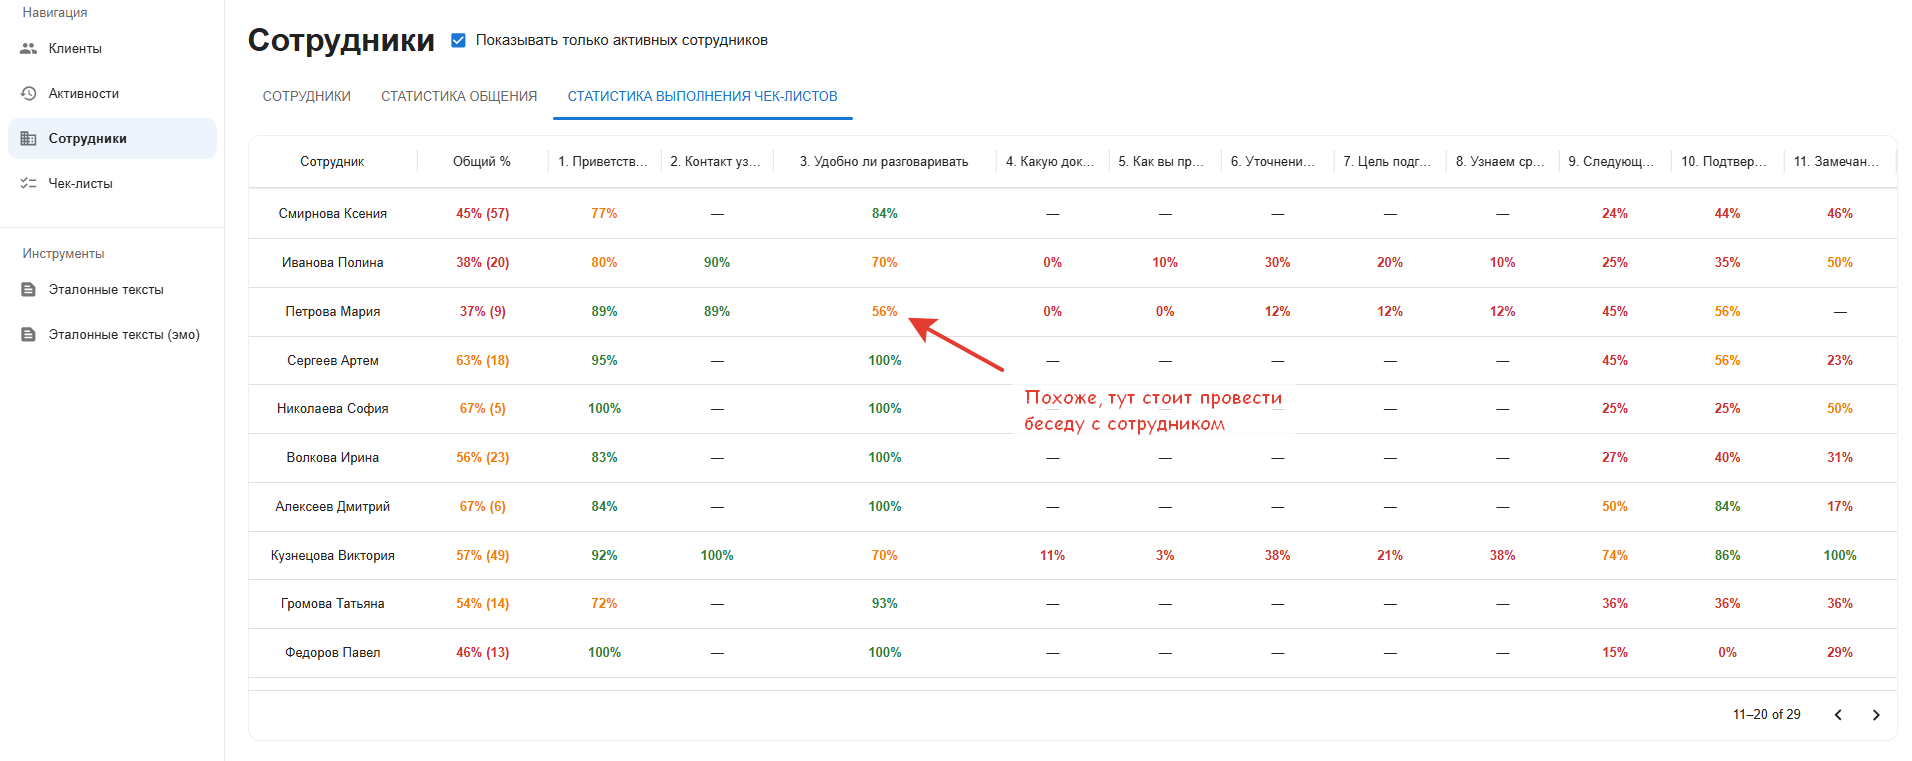
Task: Click the Сотрудник column header
Action: point(332,161)
